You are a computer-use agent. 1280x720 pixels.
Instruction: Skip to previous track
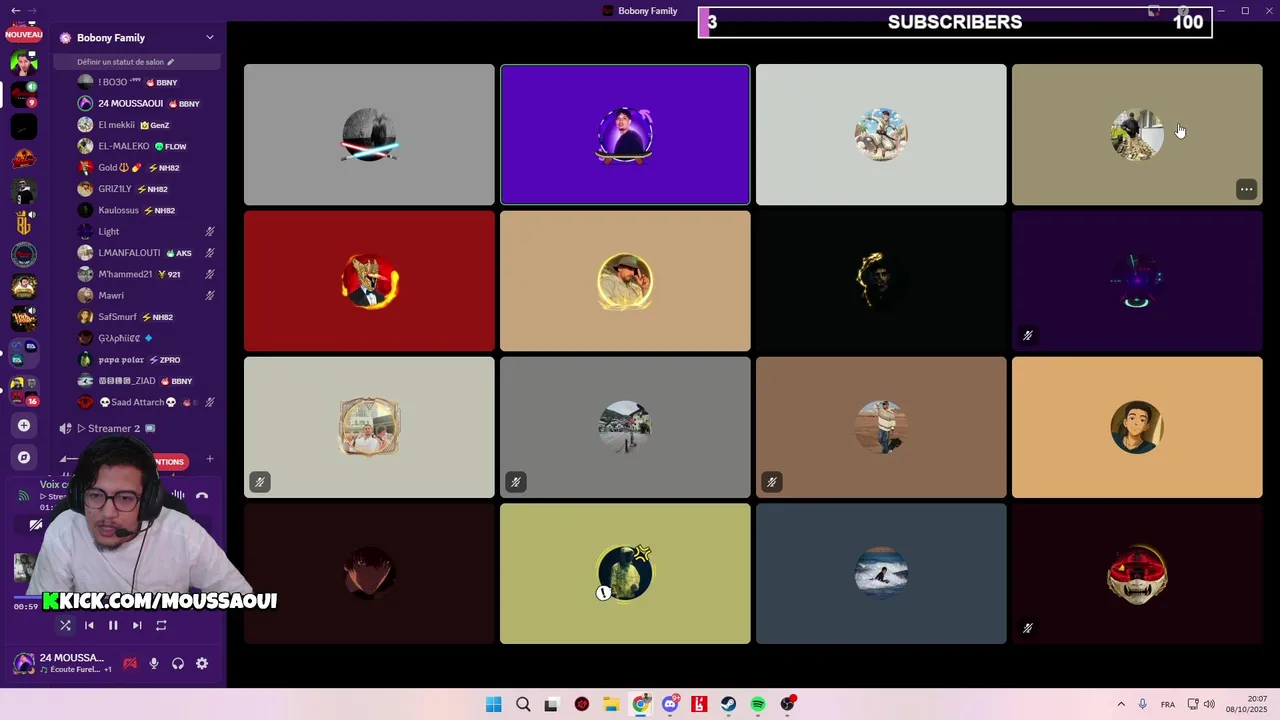pos(89,625)
